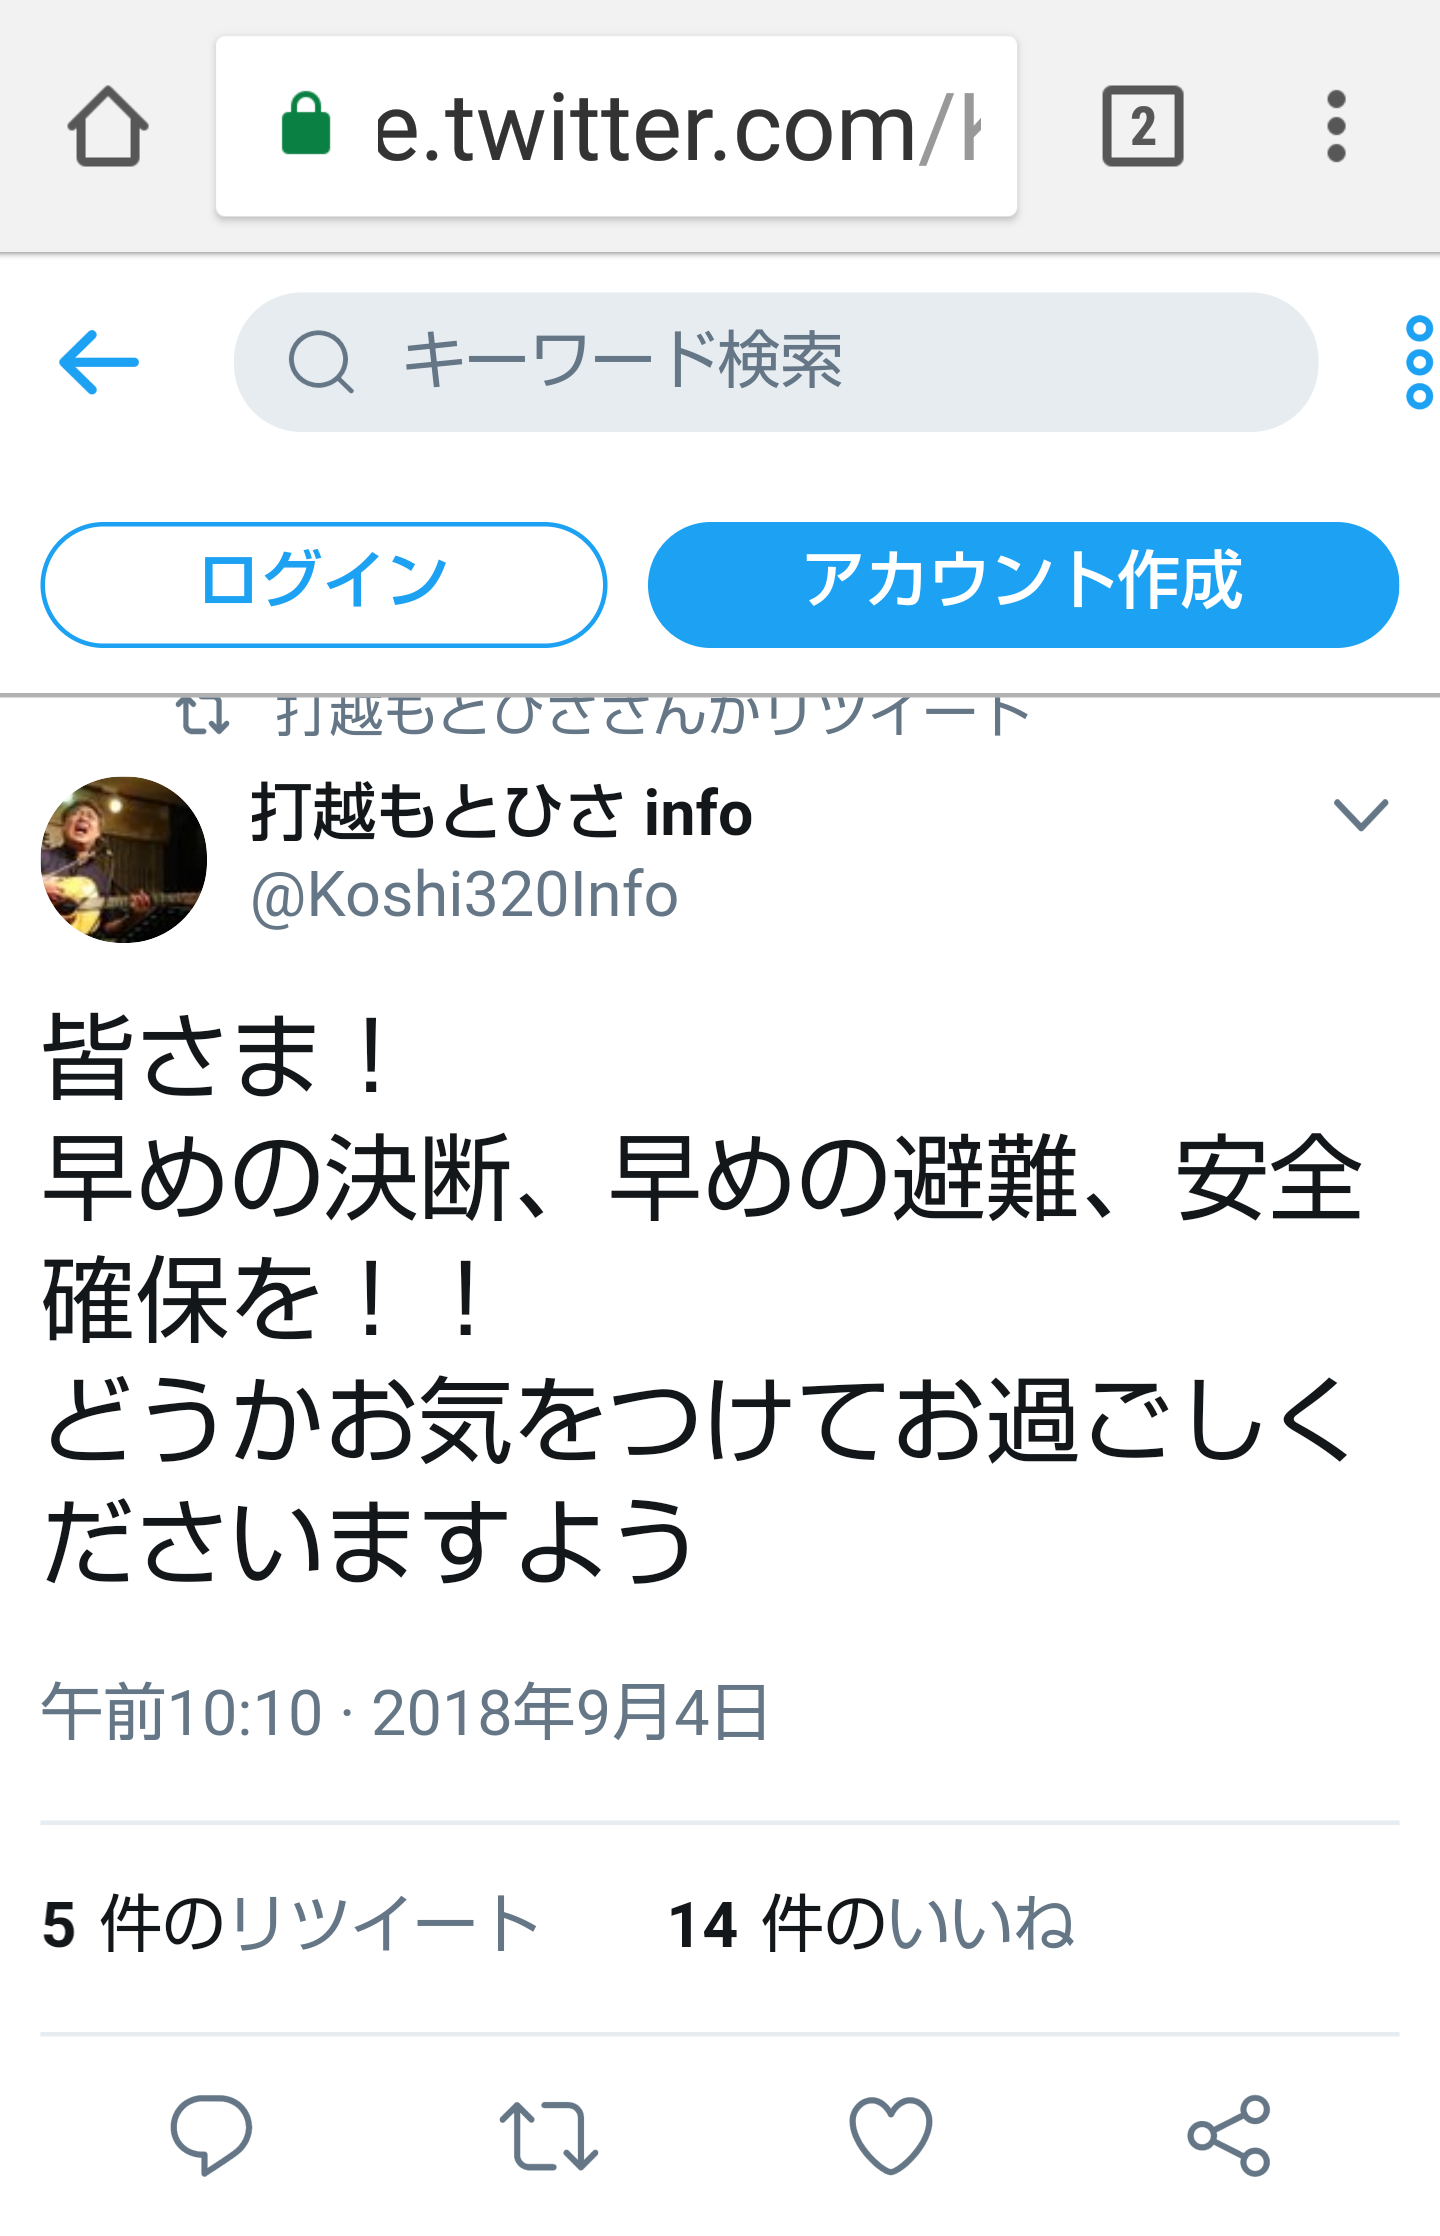Open the browser three-dot menu
Viewport: 1440px width, 2236px height.
click(1336, 126)
